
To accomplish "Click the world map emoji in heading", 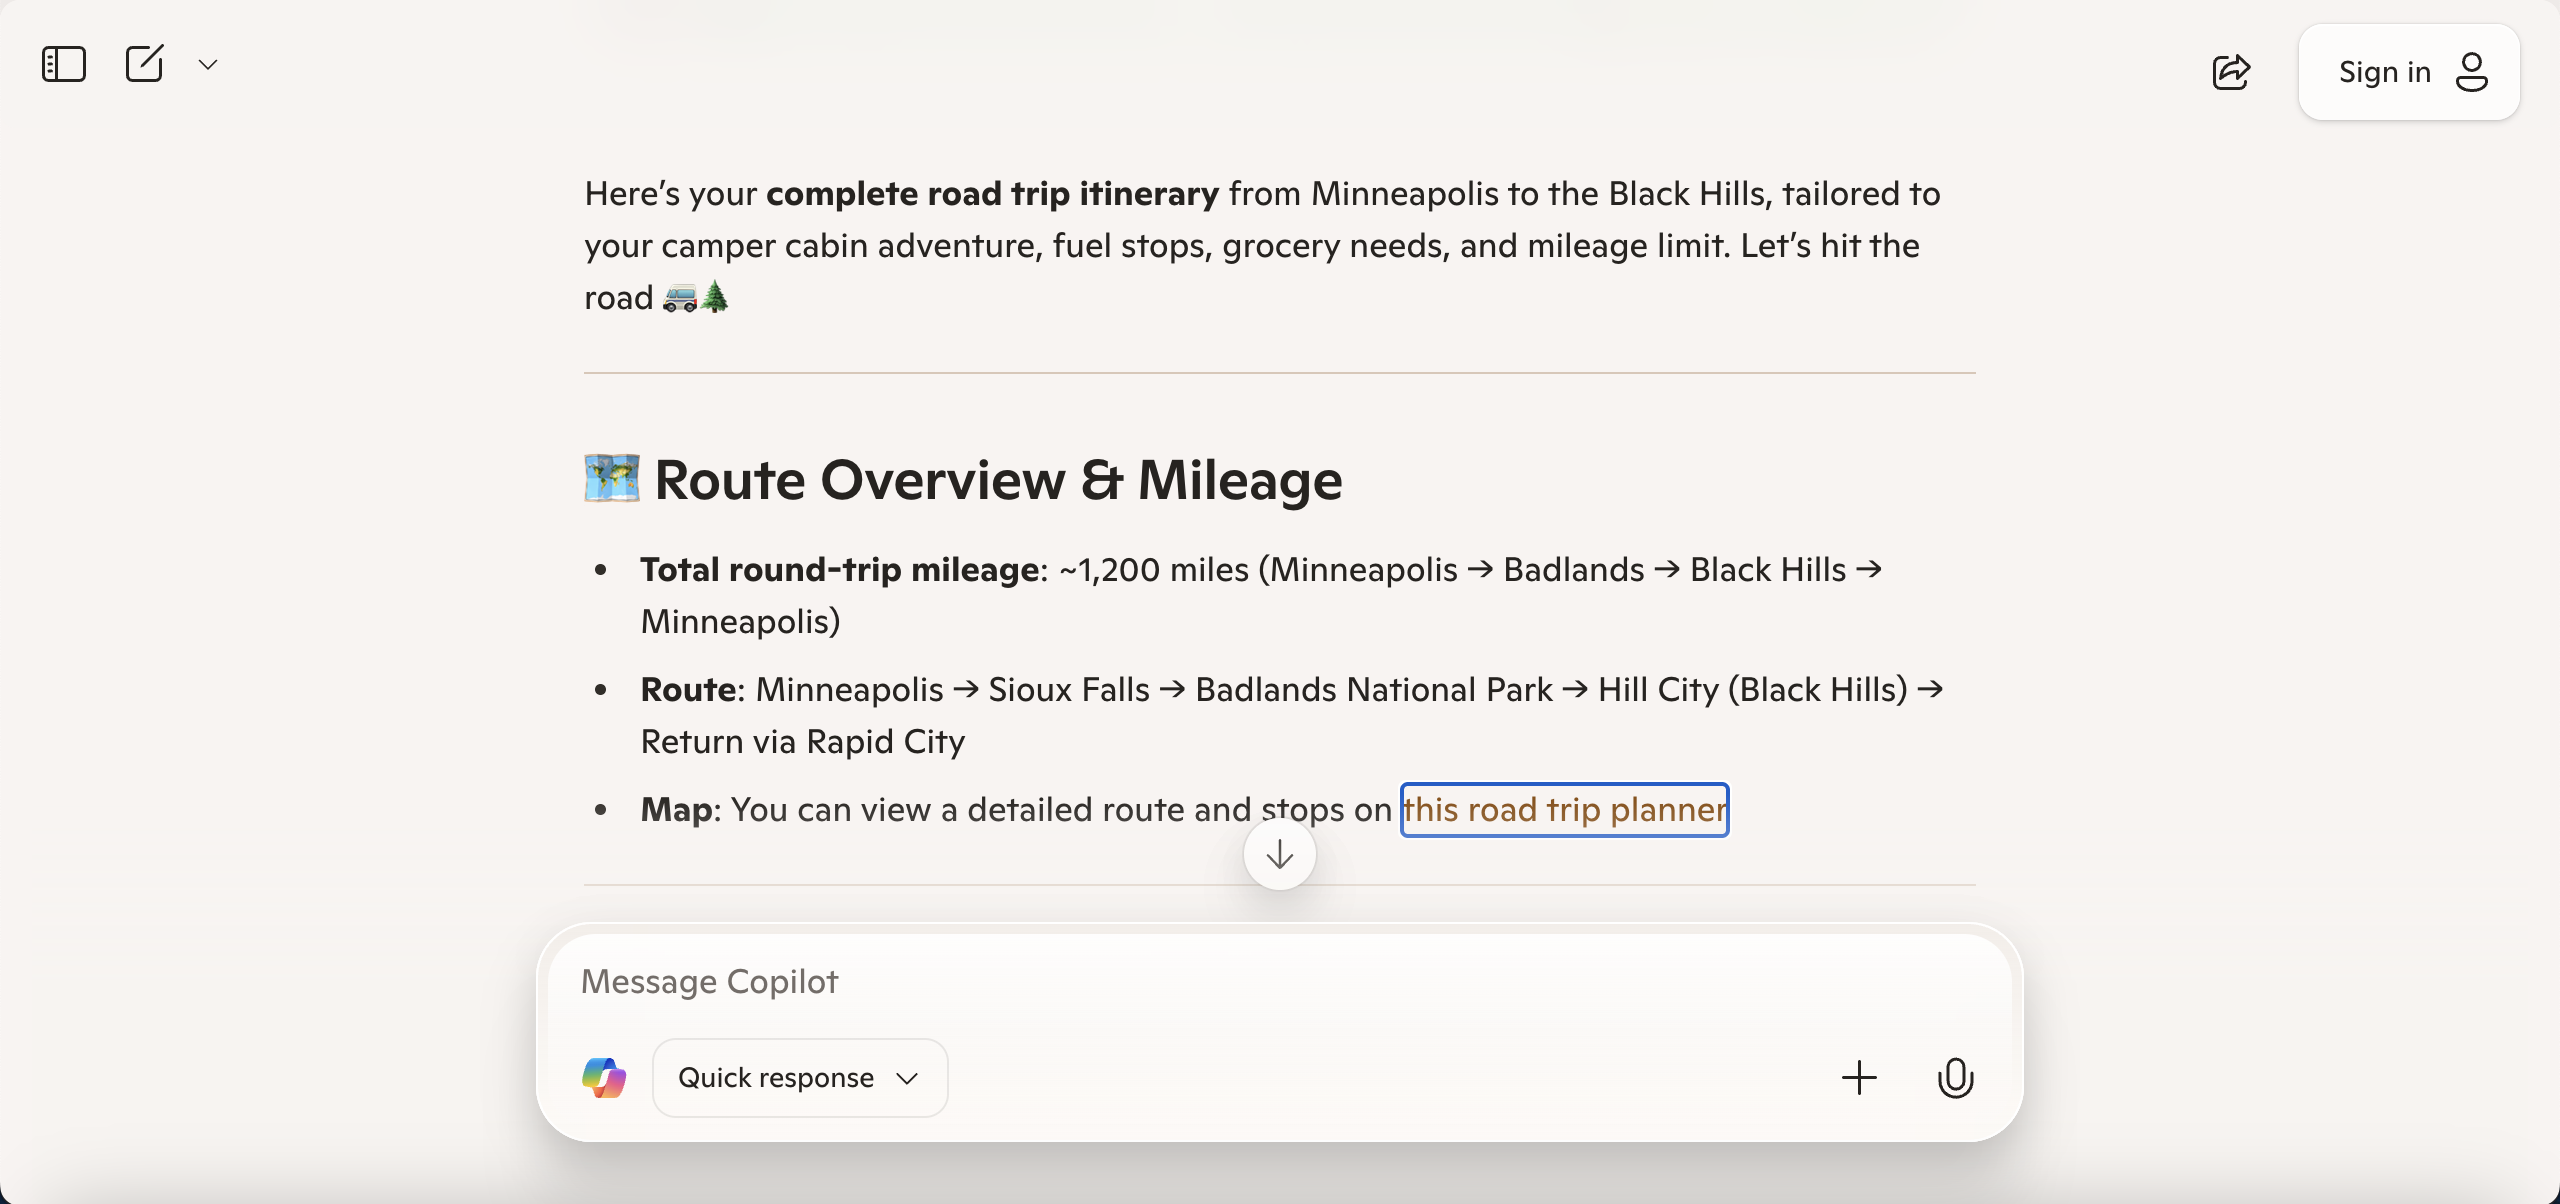I will click(x=611, y=478).
